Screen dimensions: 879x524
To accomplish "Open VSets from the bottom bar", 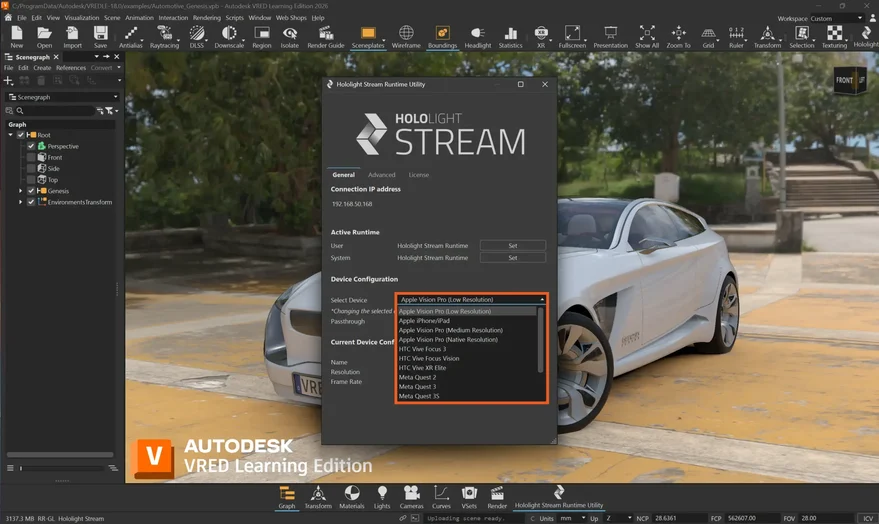I will (x=469, y=497).
